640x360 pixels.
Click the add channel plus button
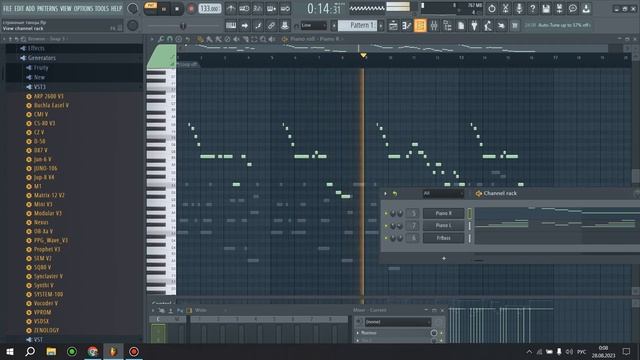[444, 258]
